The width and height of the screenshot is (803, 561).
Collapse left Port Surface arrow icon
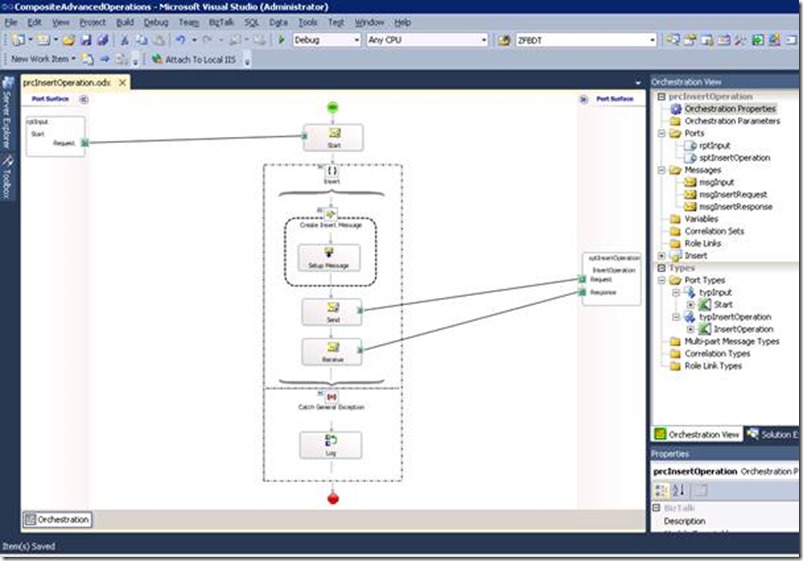click(83, 99)
